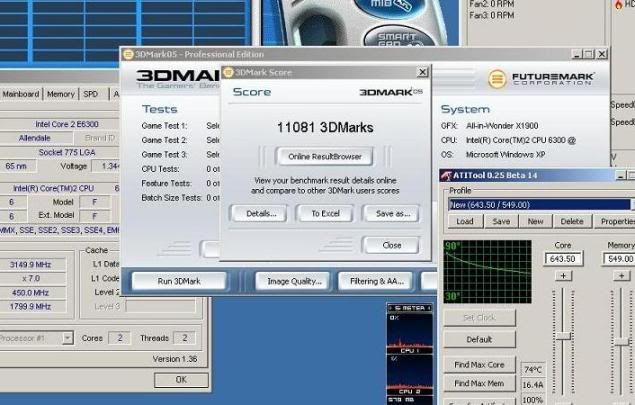The image size is (635, 405).
Task: Click the Core clock vertical slider handle
Action: tap(563, 336)
